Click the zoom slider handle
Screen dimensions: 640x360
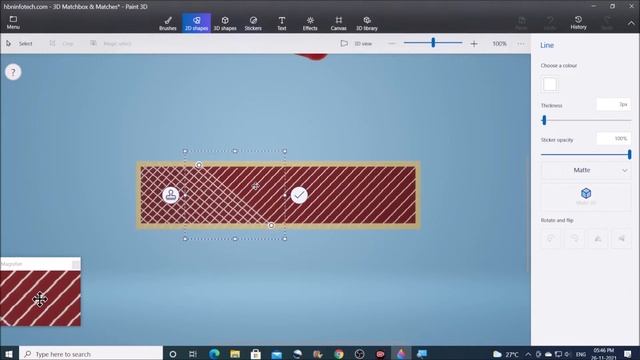[x=433, y=42]
